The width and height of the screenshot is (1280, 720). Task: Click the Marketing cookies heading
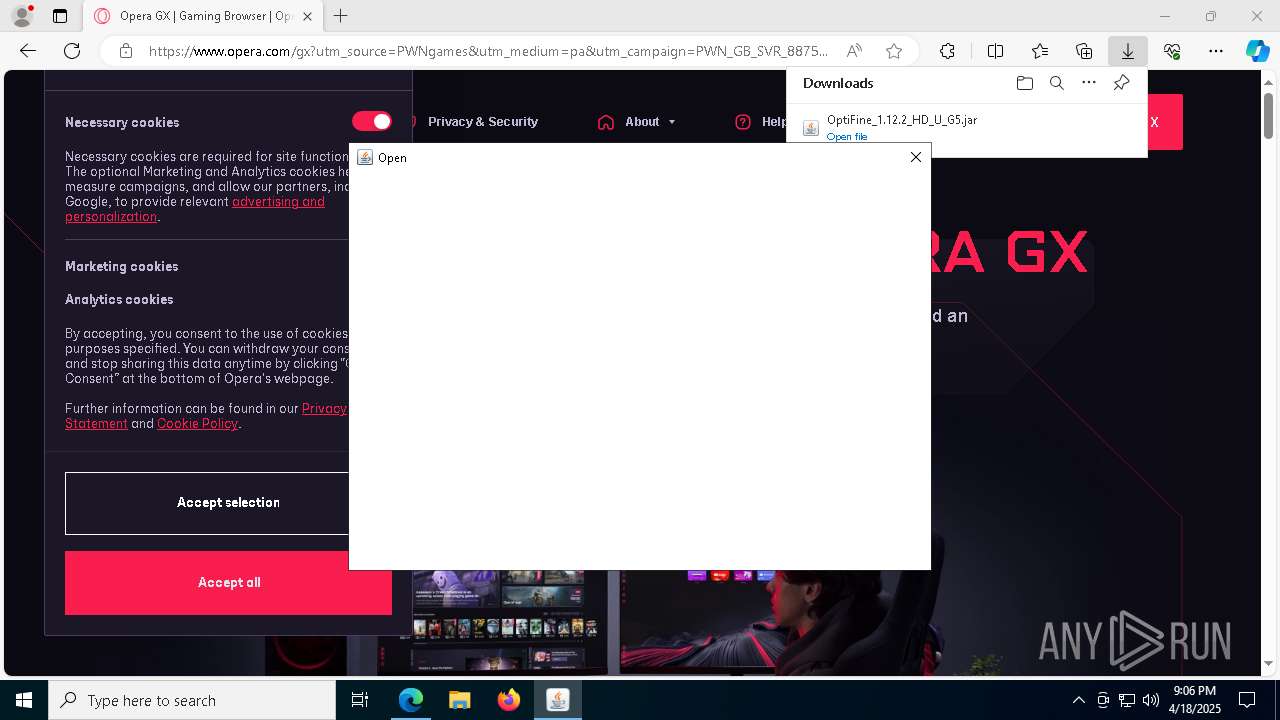[122, 267]
